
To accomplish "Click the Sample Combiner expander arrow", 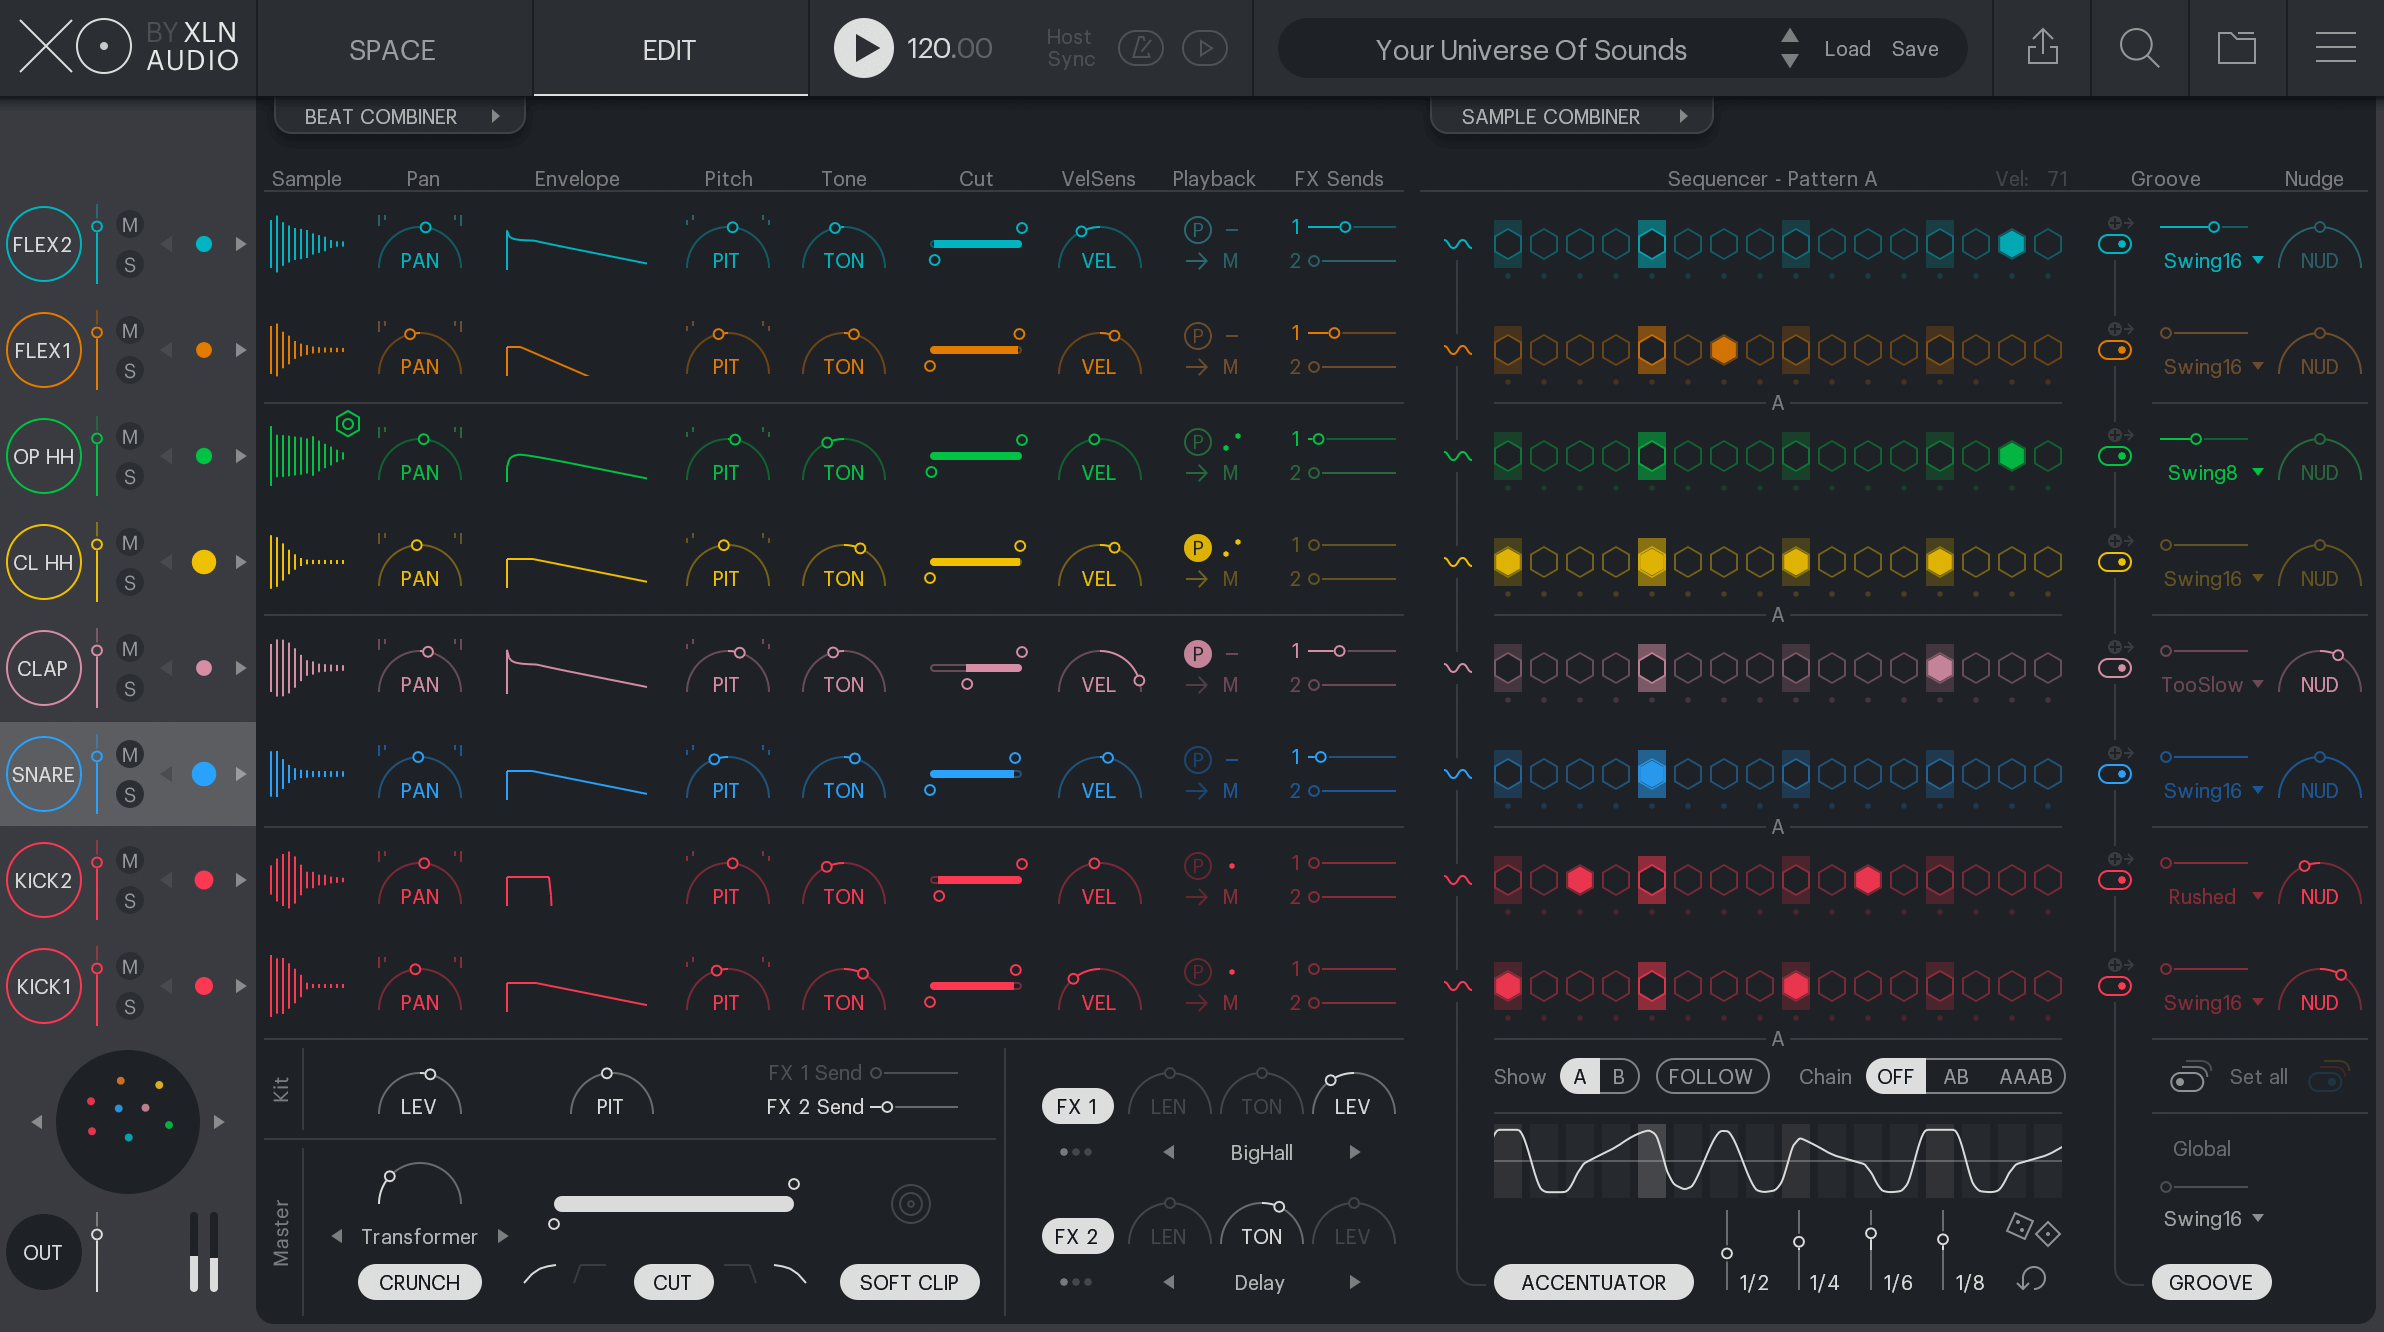I will pos(1683,115).
